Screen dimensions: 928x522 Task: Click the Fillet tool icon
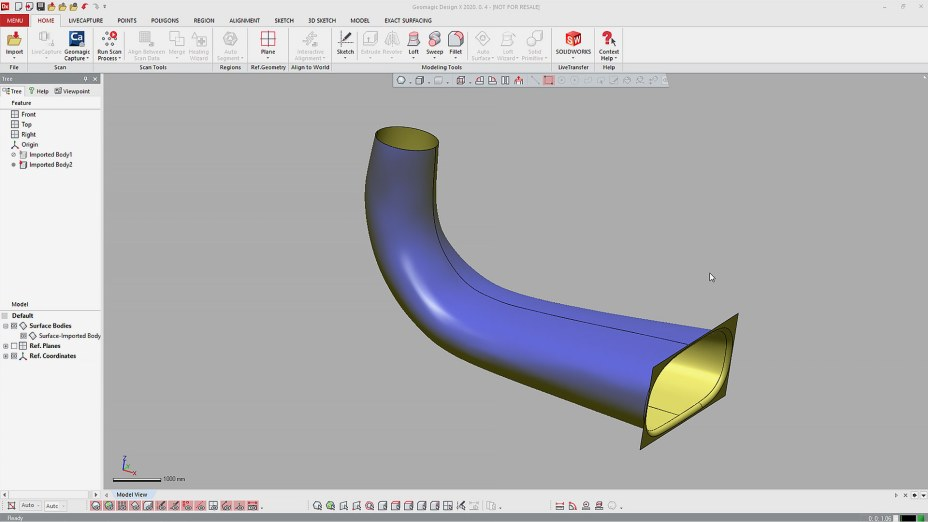(x=456, y=42)
